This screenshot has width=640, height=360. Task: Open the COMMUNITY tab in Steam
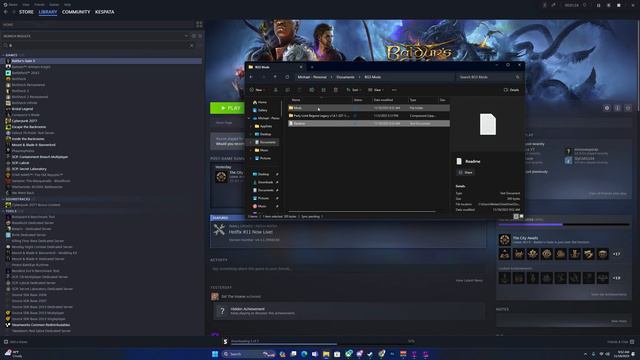click(x=76, y=12)
